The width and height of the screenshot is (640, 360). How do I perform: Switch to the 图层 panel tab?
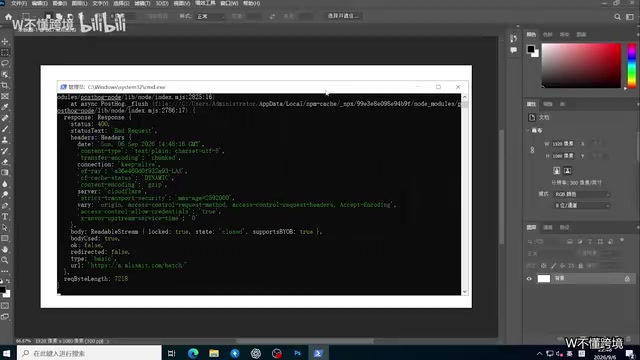pyautogui.click(x=531, y=228)
